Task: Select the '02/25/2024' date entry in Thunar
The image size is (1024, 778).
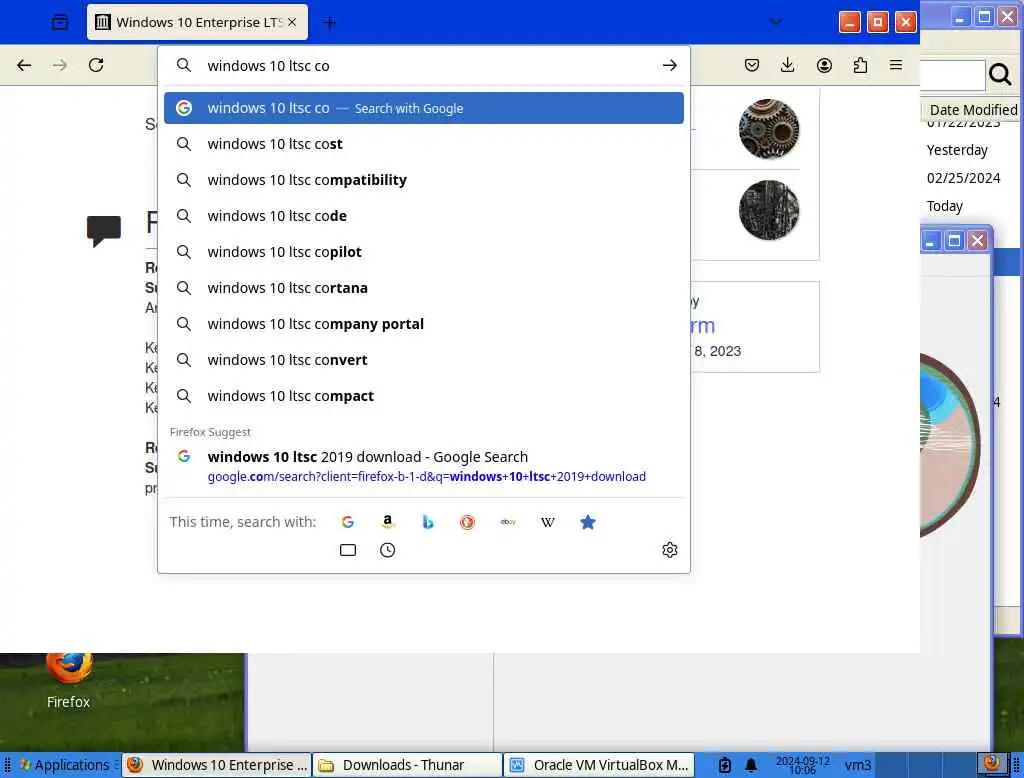Action: point(963,178)
